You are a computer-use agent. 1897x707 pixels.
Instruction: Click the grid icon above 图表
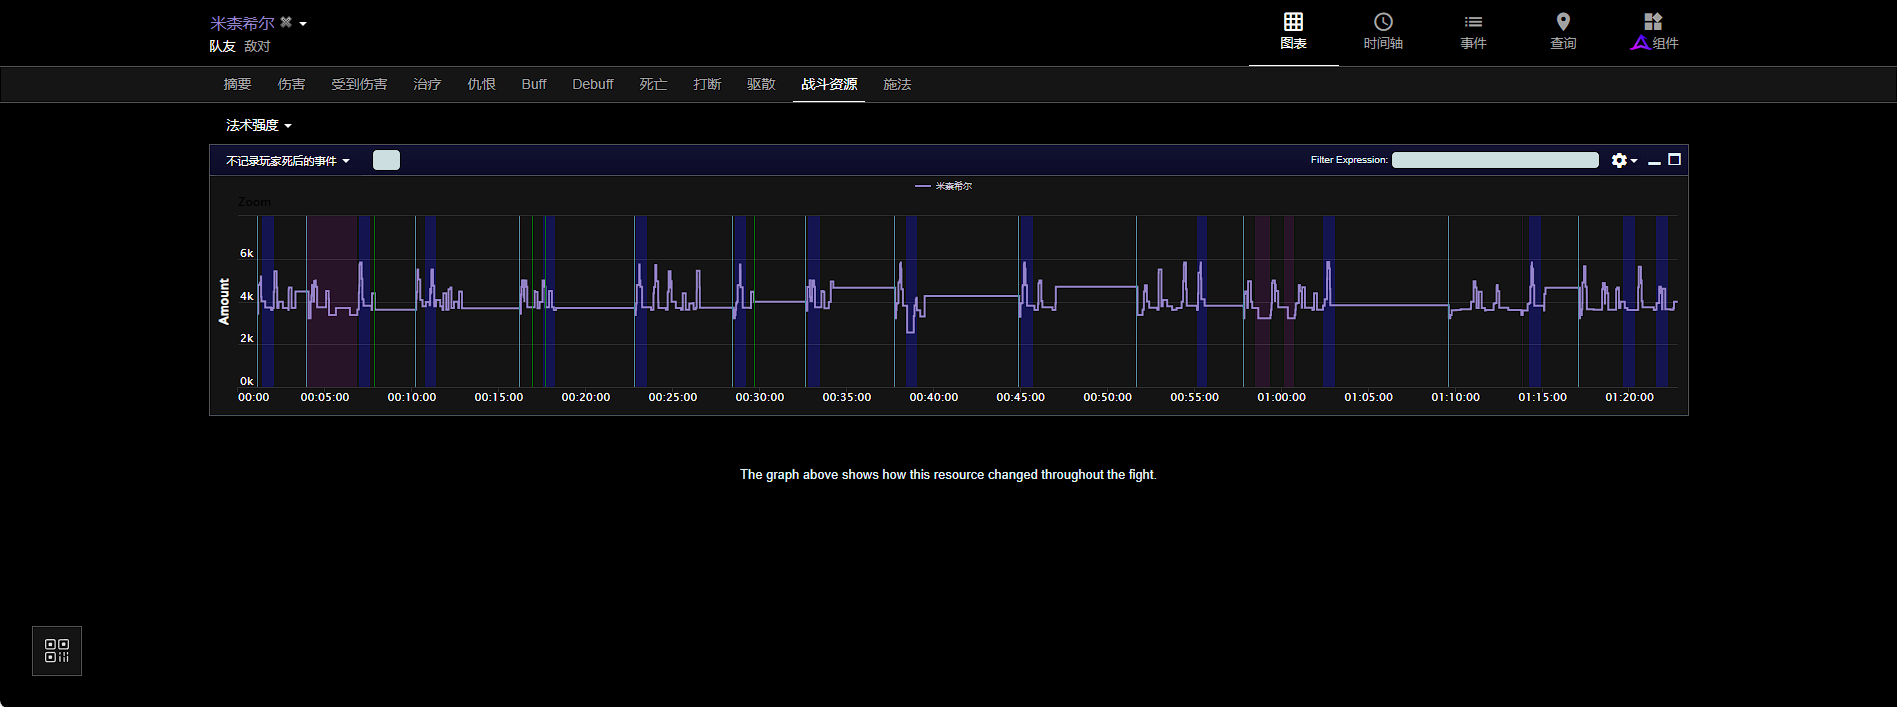1293,21
